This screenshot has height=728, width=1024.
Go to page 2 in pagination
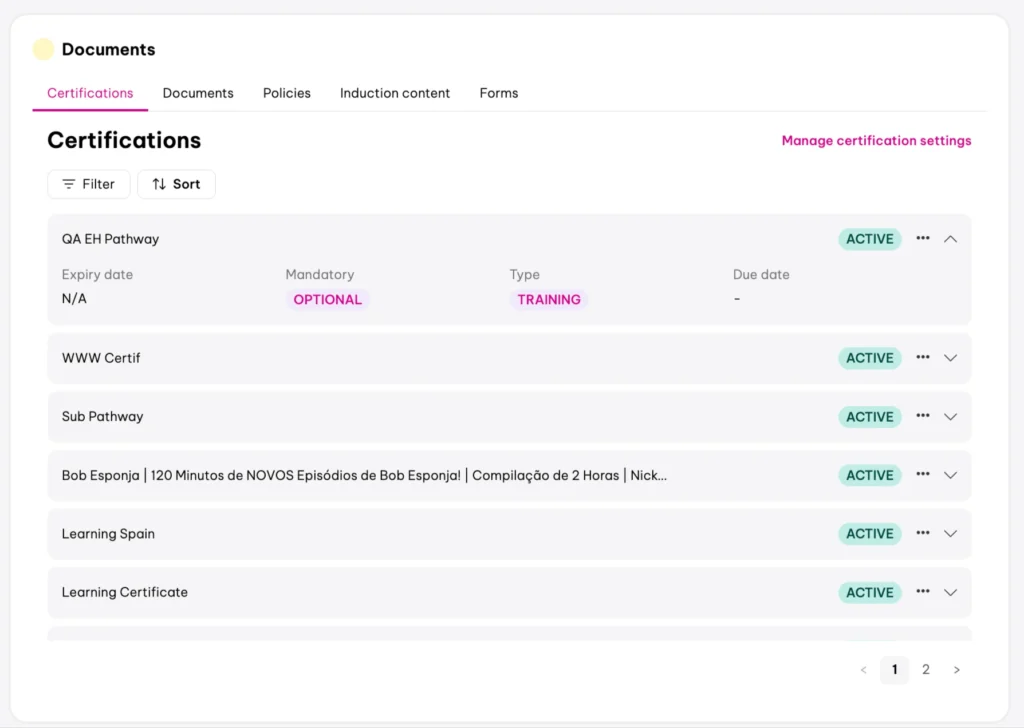coord(925,670)
